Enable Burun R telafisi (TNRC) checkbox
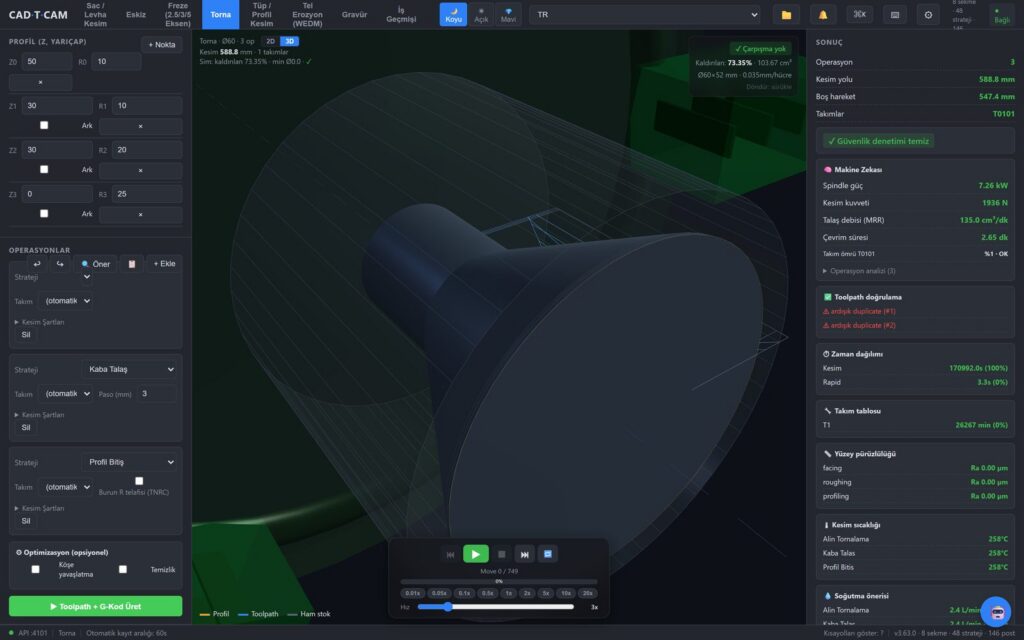1024x640 pixels. 139,481
